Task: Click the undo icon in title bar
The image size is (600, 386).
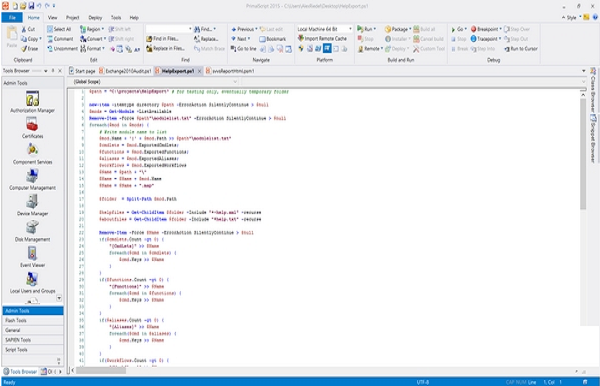Action: click(x=39, y=6)
